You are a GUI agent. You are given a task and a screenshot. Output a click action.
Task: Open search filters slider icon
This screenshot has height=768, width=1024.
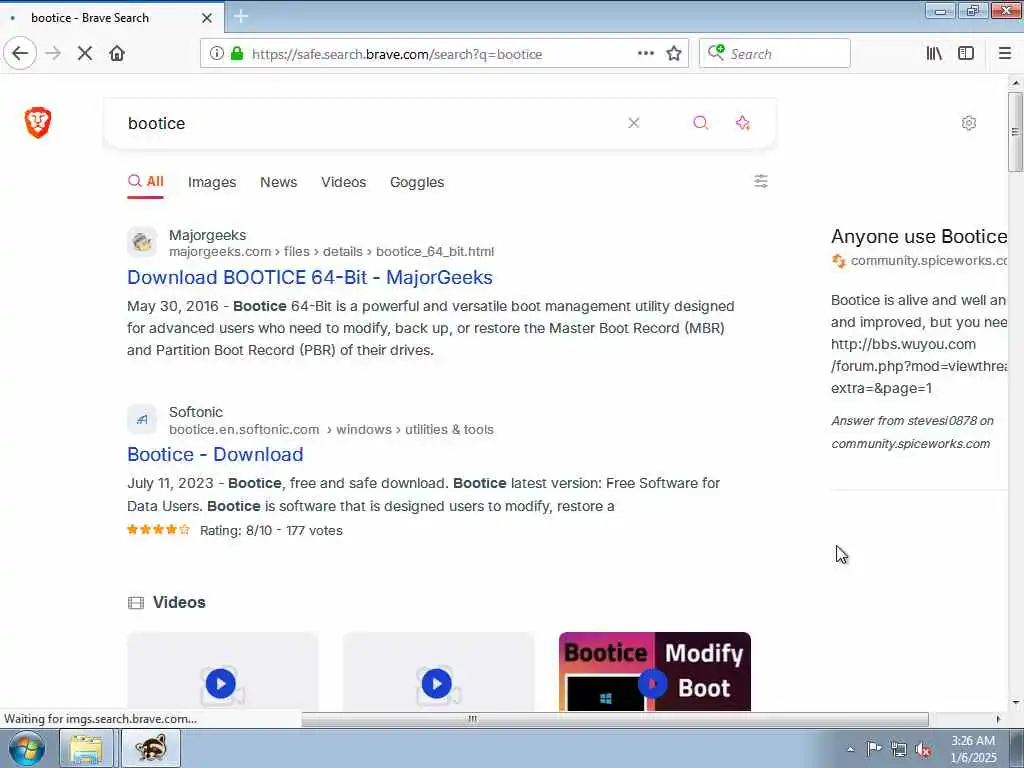click(x=761, y=182)
